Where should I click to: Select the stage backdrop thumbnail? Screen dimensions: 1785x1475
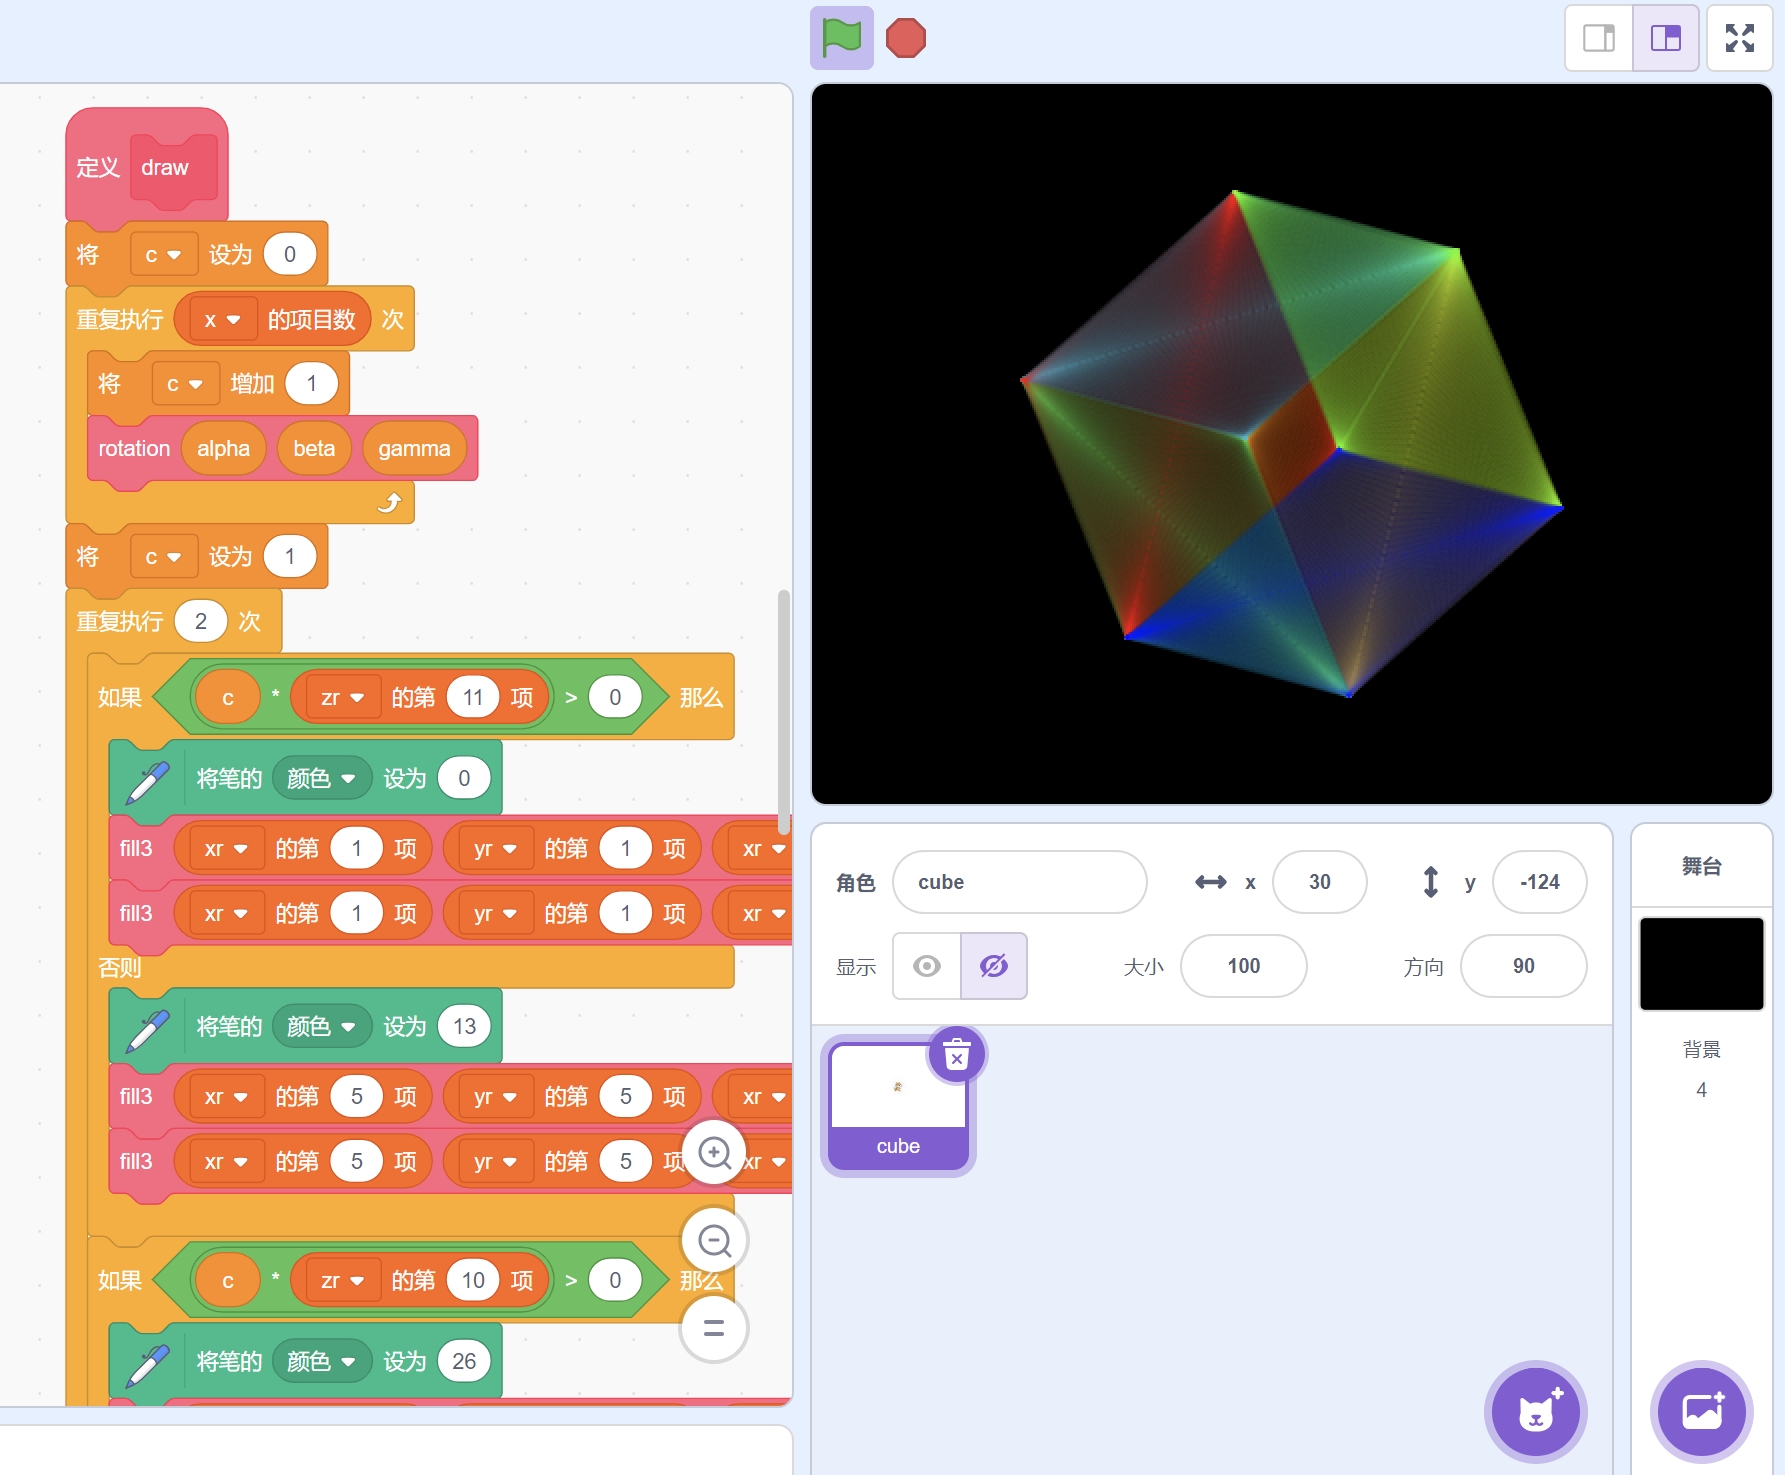[1701, 964]
